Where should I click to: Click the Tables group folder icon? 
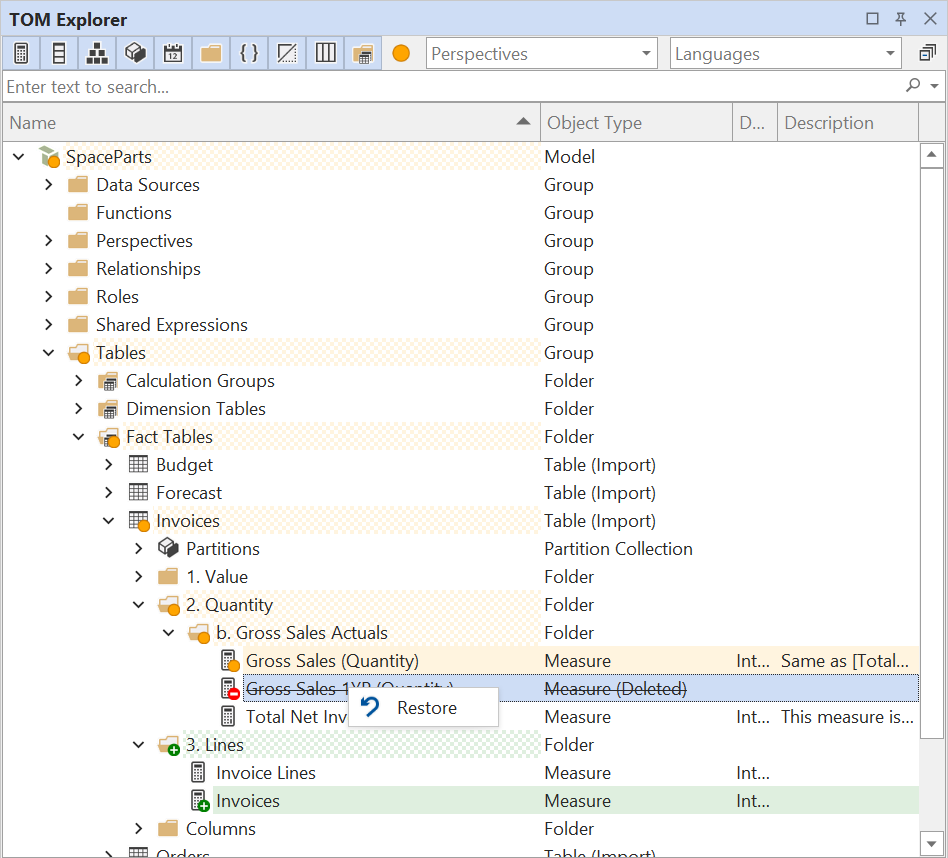tap(79, 353)
